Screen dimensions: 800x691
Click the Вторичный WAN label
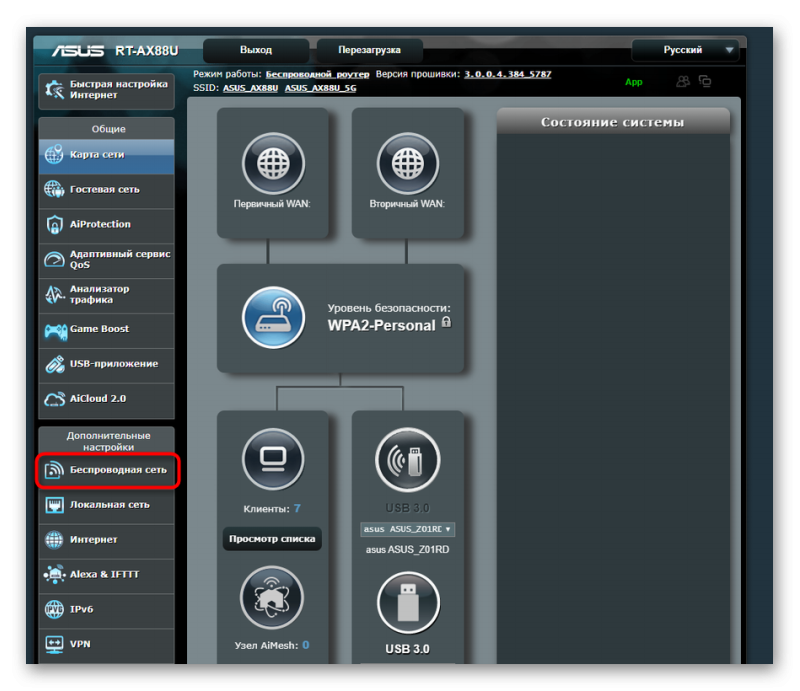coord(407,204)
